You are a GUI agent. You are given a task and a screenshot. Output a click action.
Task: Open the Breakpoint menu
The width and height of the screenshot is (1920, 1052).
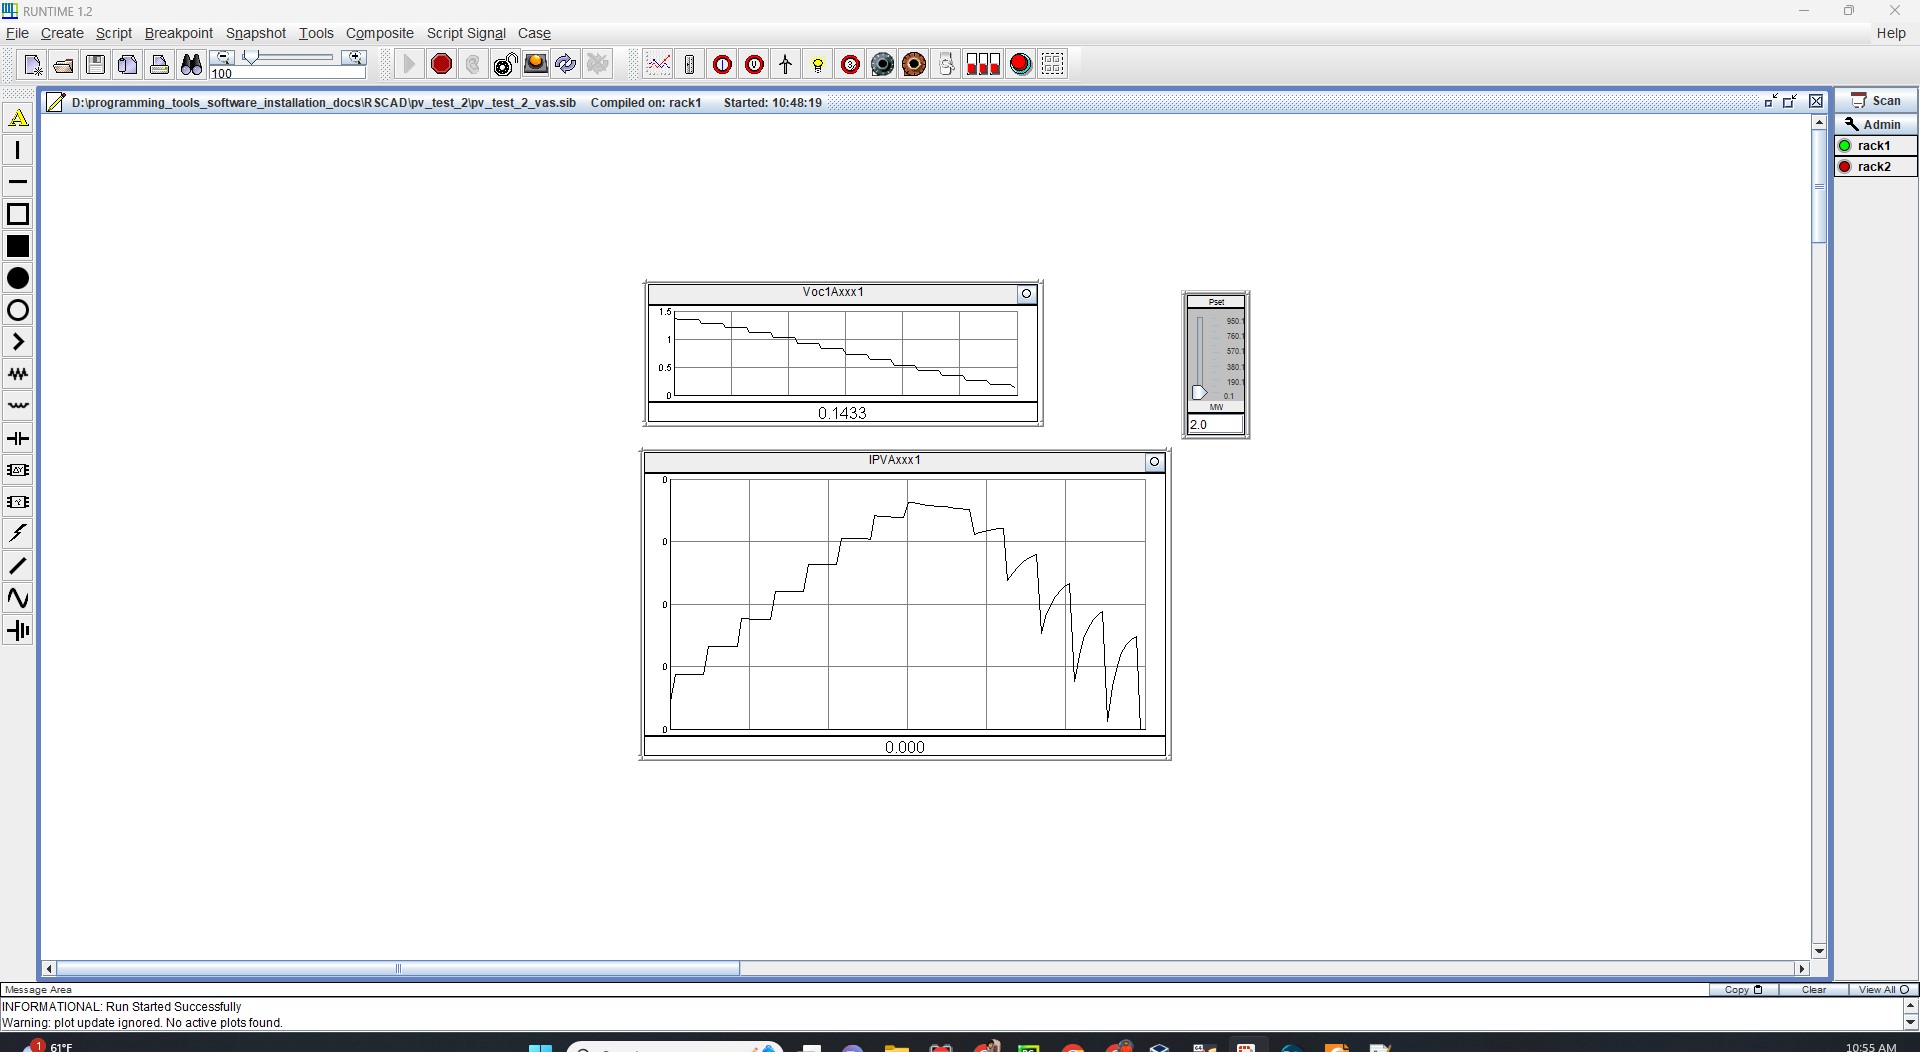pyautogui.click(x=178, y=33)
